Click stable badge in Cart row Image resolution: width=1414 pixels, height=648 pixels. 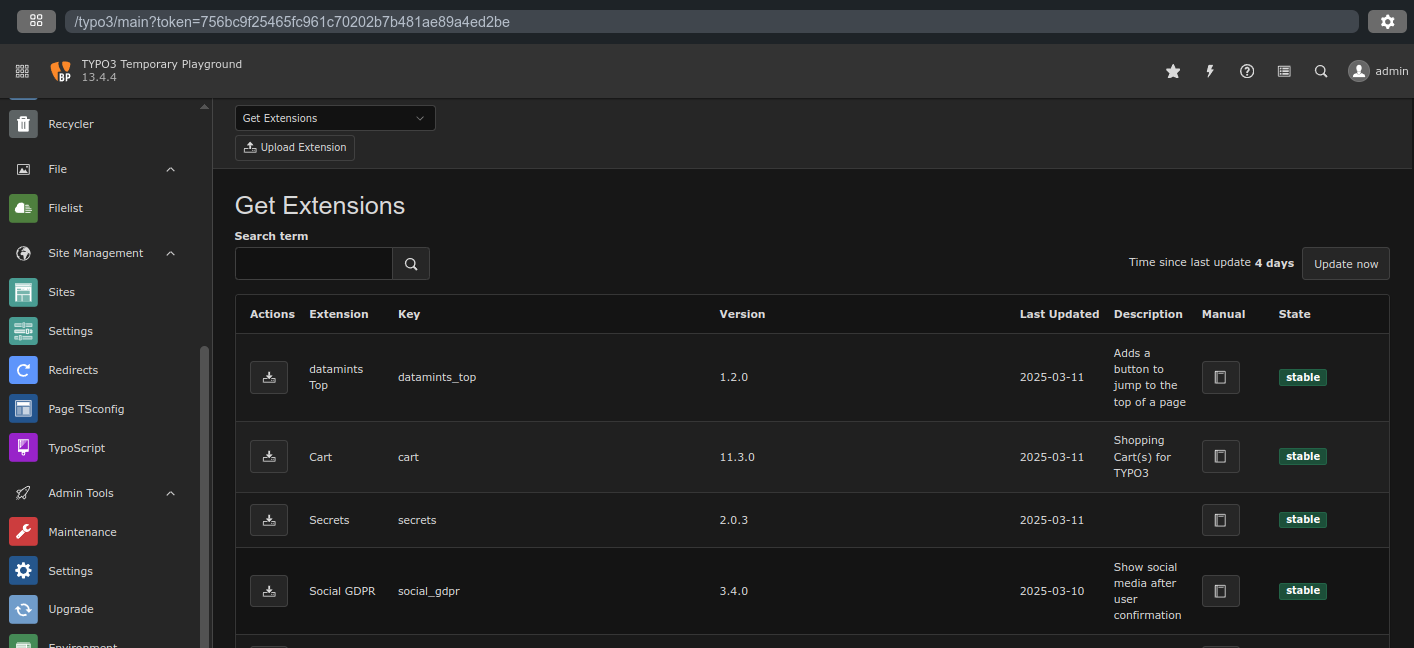1303,456
